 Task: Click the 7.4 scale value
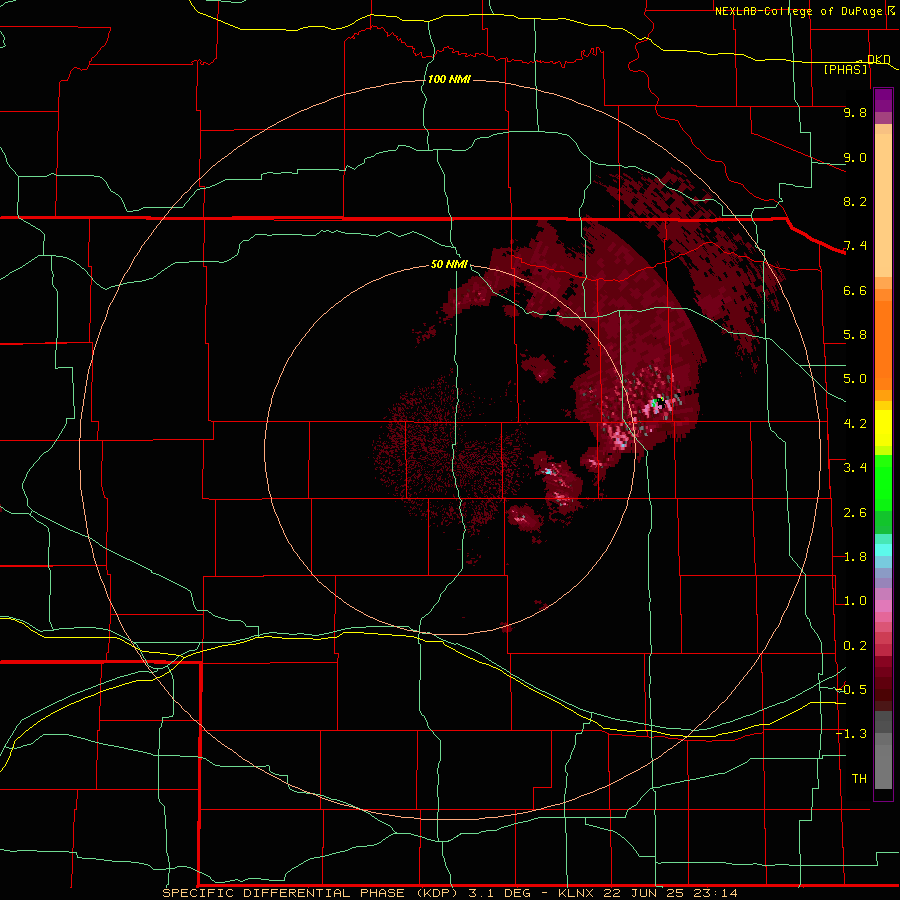[x=855, y=246]
